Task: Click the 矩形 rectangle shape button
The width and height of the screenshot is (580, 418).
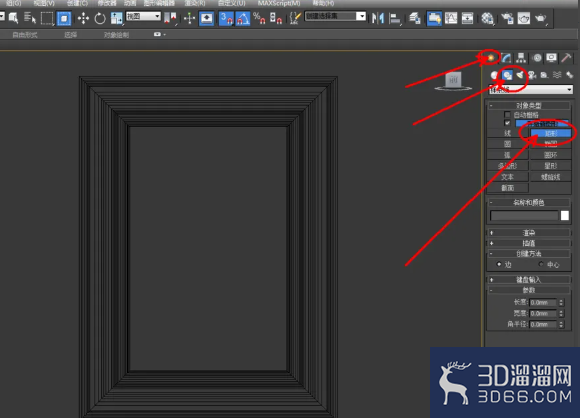Action: (x=551, y=133)
